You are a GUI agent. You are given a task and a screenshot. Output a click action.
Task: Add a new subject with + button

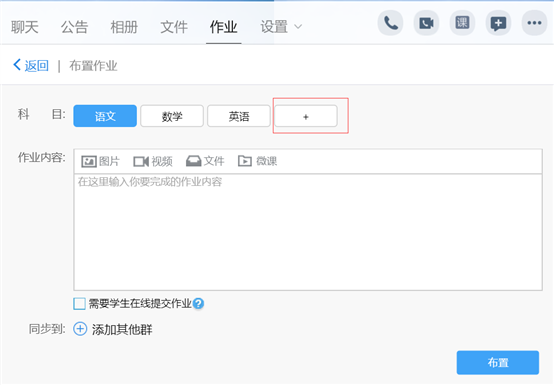coord(306,116)
